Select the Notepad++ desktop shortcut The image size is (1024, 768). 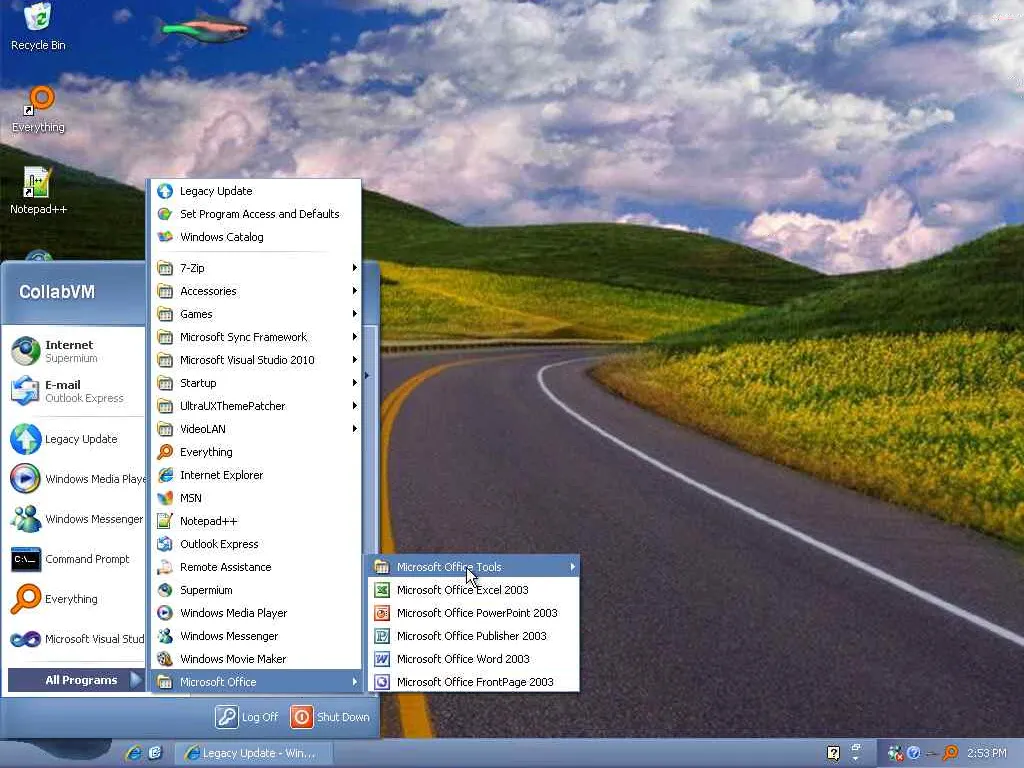click(38, 191)
